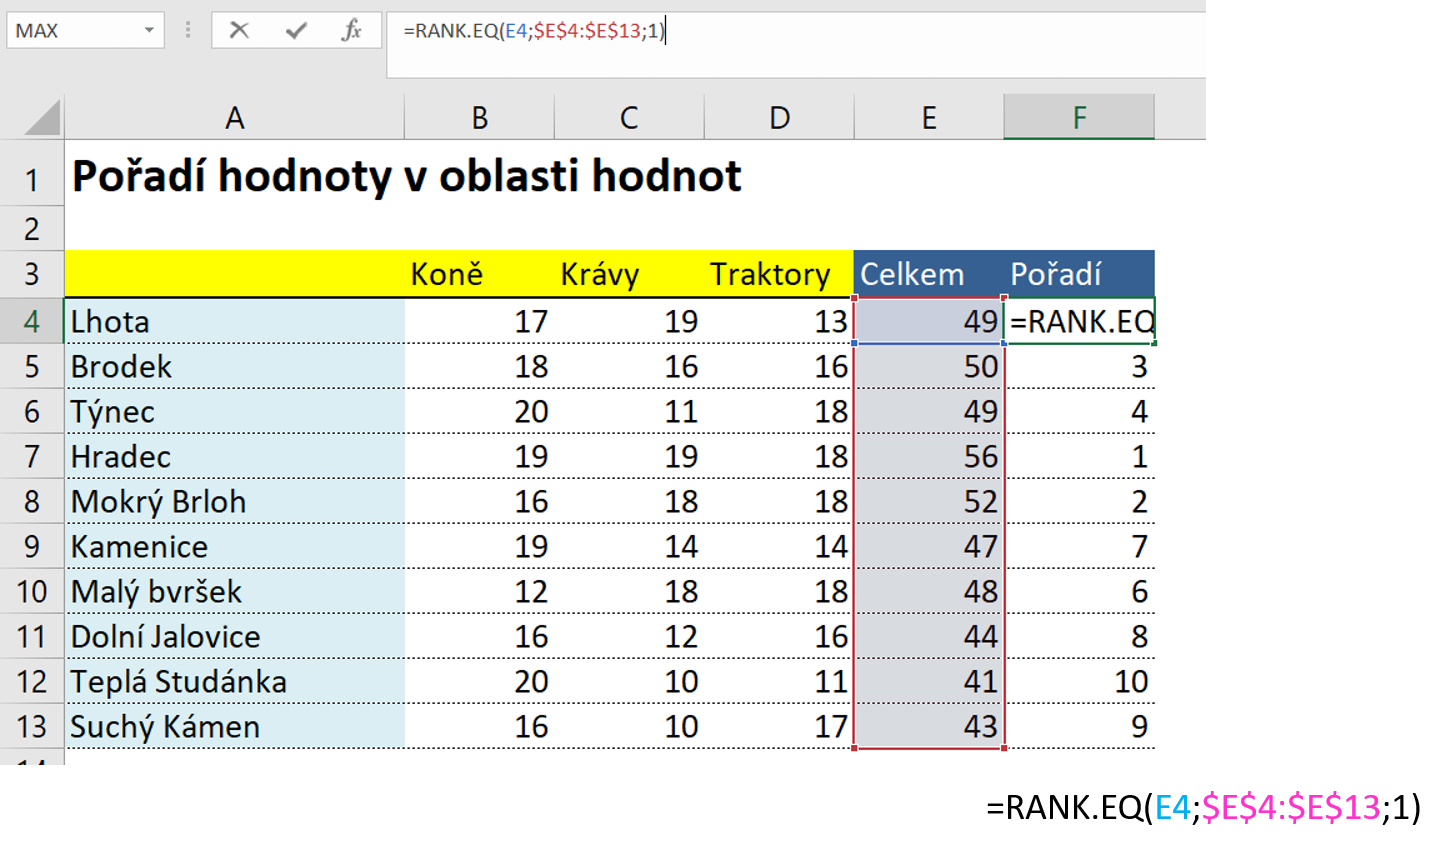Viewport: 1445px width, 852px height.
Task: Click Celkem value 50 for Brodek
Action: point(929,366)
